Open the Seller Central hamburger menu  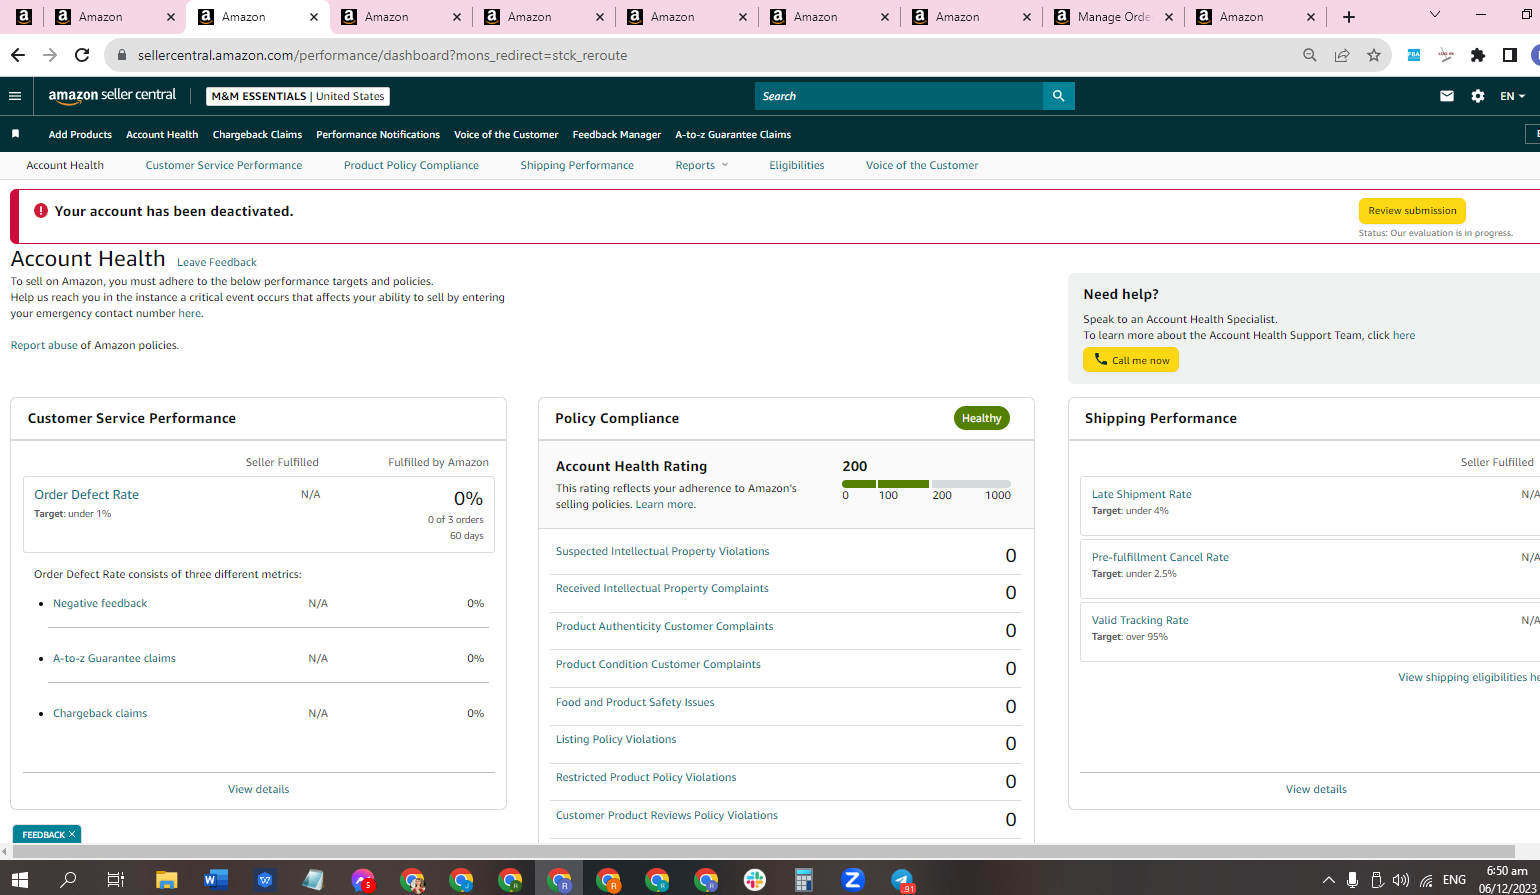15,96
